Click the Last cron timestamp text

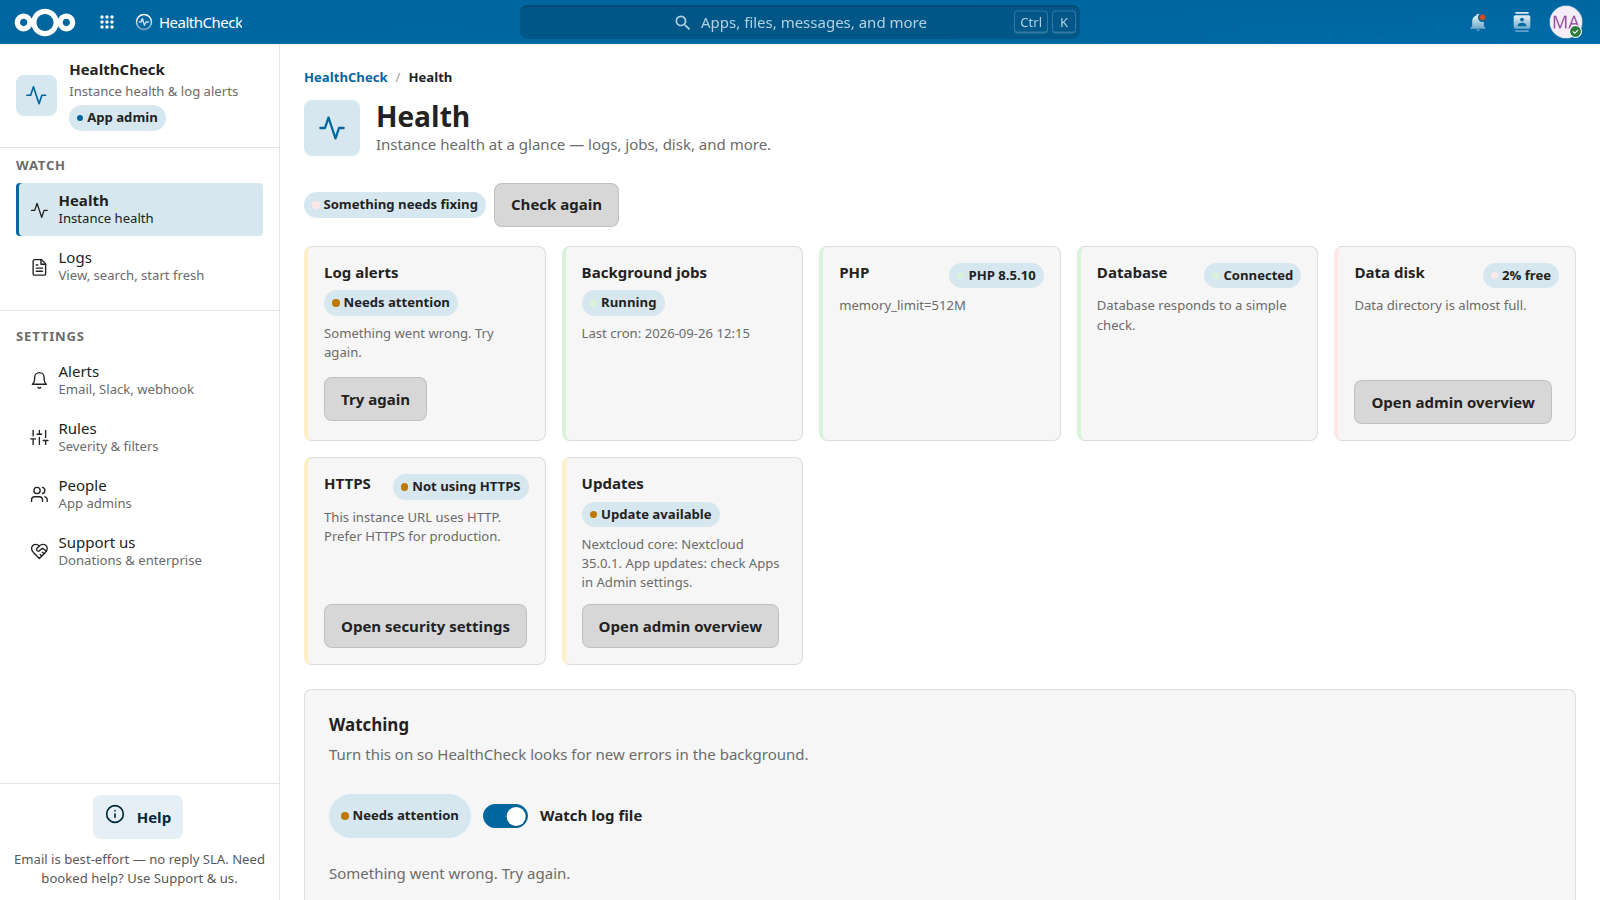[666, 334]
